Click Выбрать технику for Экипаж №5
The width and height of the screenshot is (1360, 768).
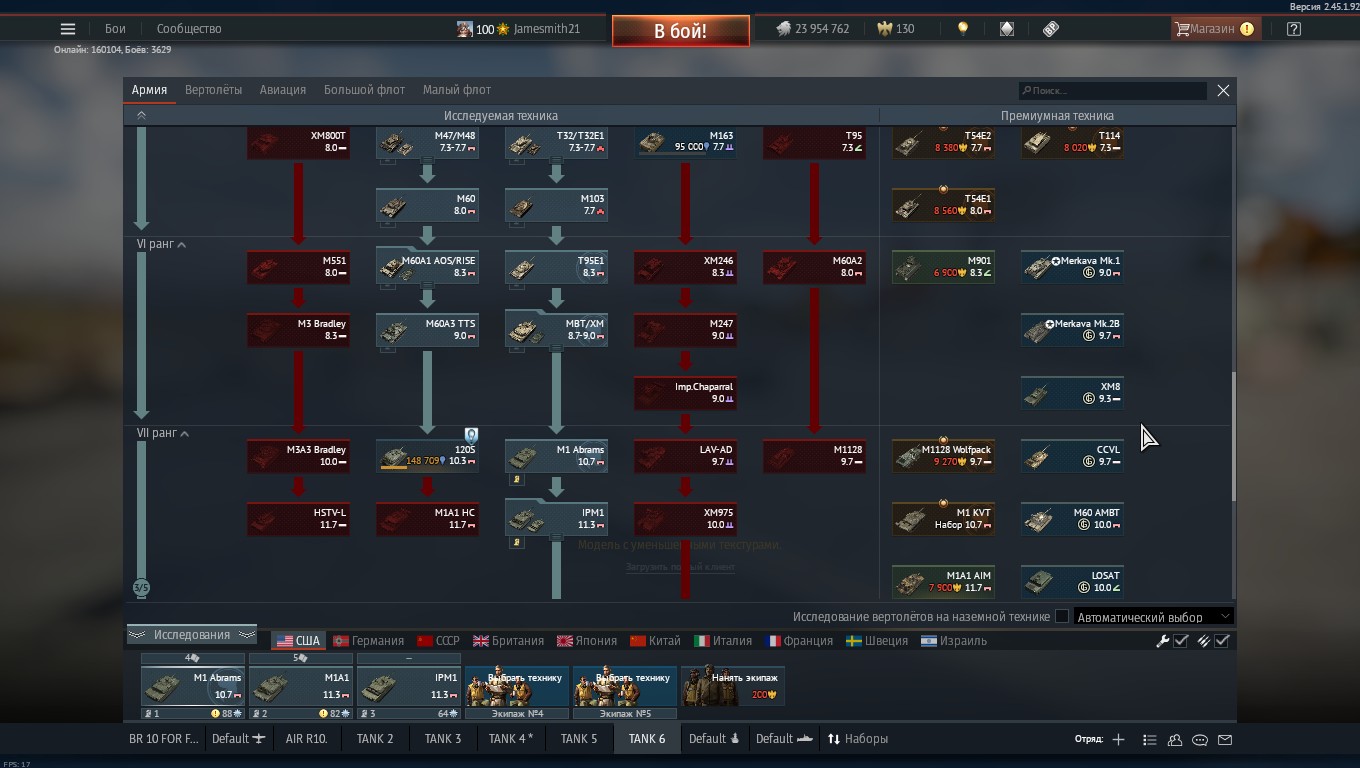(625, 686)
